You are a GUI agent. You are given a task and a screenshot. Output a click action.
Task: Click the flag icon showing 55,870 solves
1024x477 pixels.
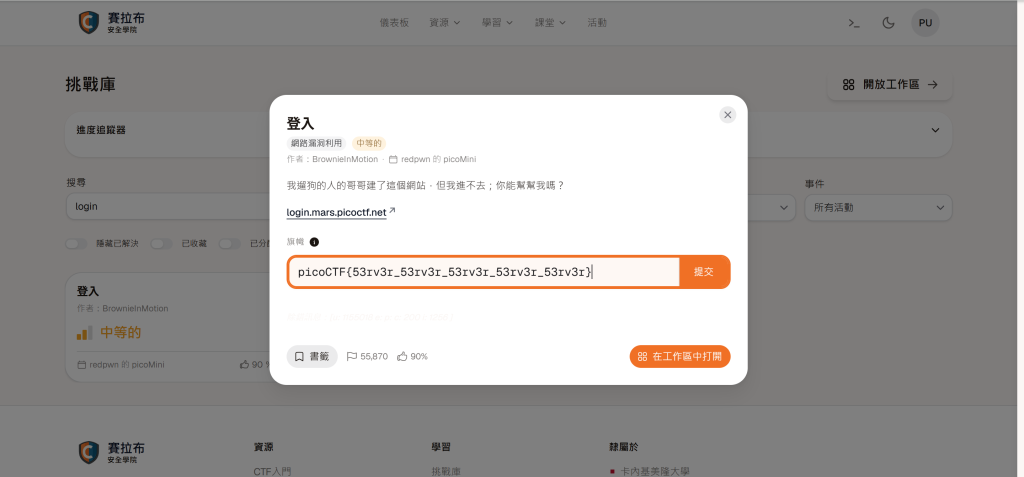351,357
